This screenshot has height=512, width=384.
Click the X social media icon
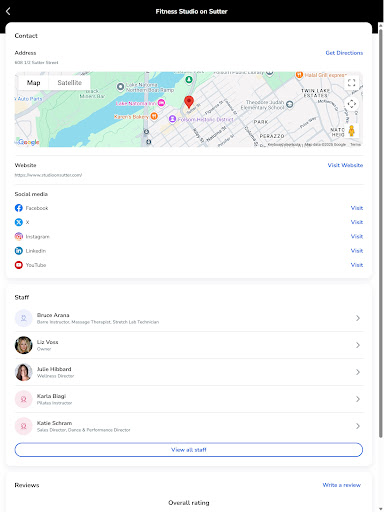pos(19,222)
